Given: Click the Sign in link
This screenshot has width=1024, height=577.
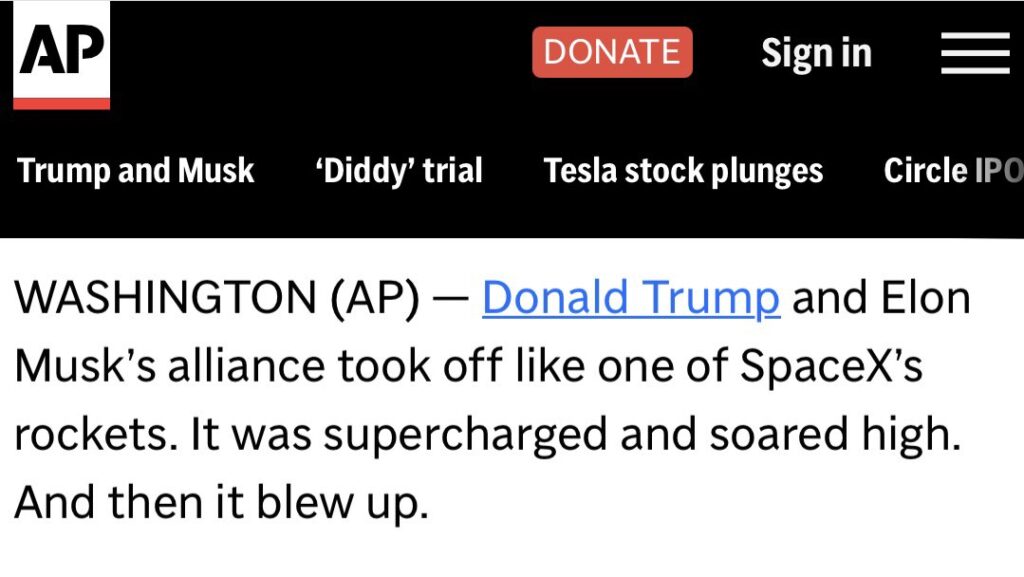Looking at the screenshot, I should 816,53.
